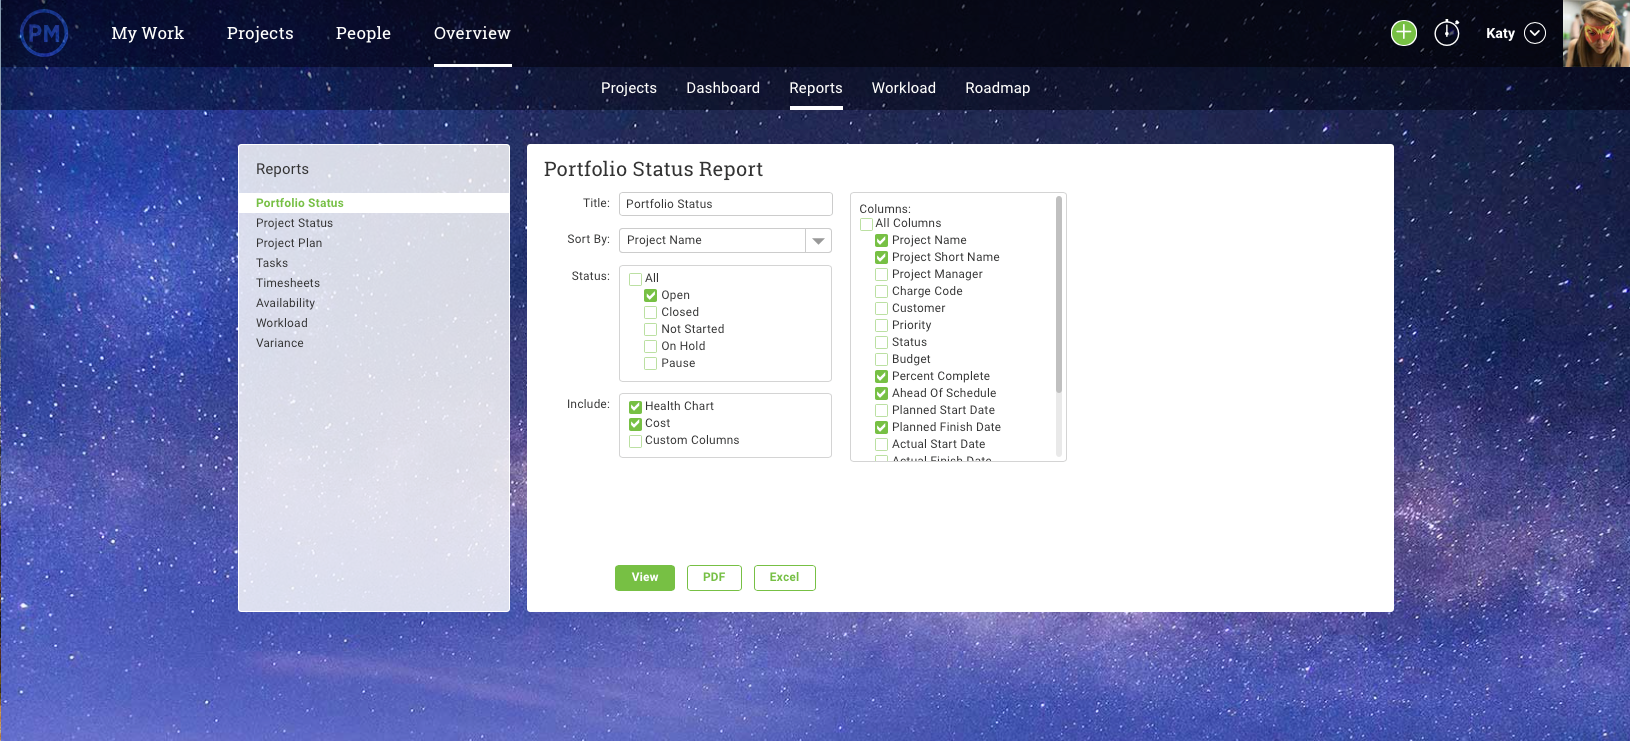Open the My Work menu

pyautogui.click(x=148, y=33)
